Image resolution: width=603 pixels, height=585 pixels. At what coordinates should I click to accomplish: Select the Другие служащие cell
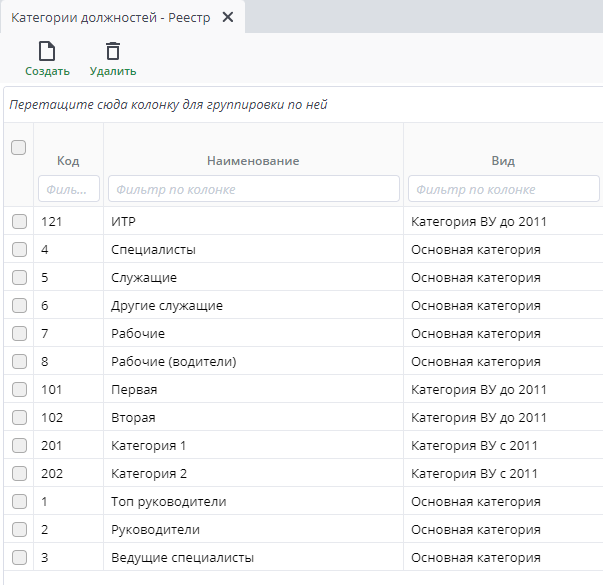click(x=253, y=306)
